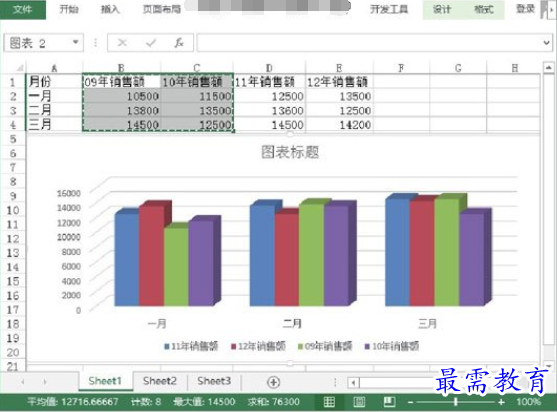Select the red bar in 一月 group
Image resolution: width=557 pixels, height=412 pixels.
(152, 256)
